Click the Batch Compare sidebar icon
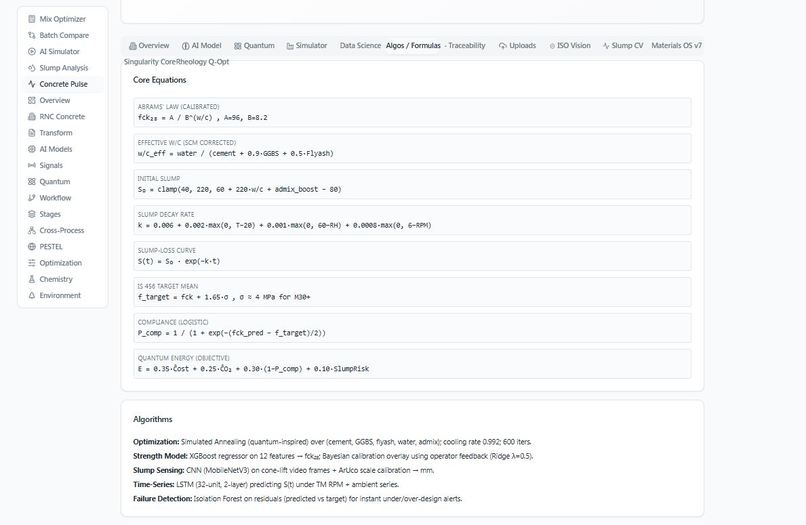This screenshot has height=525, width=806. [32, 35]
